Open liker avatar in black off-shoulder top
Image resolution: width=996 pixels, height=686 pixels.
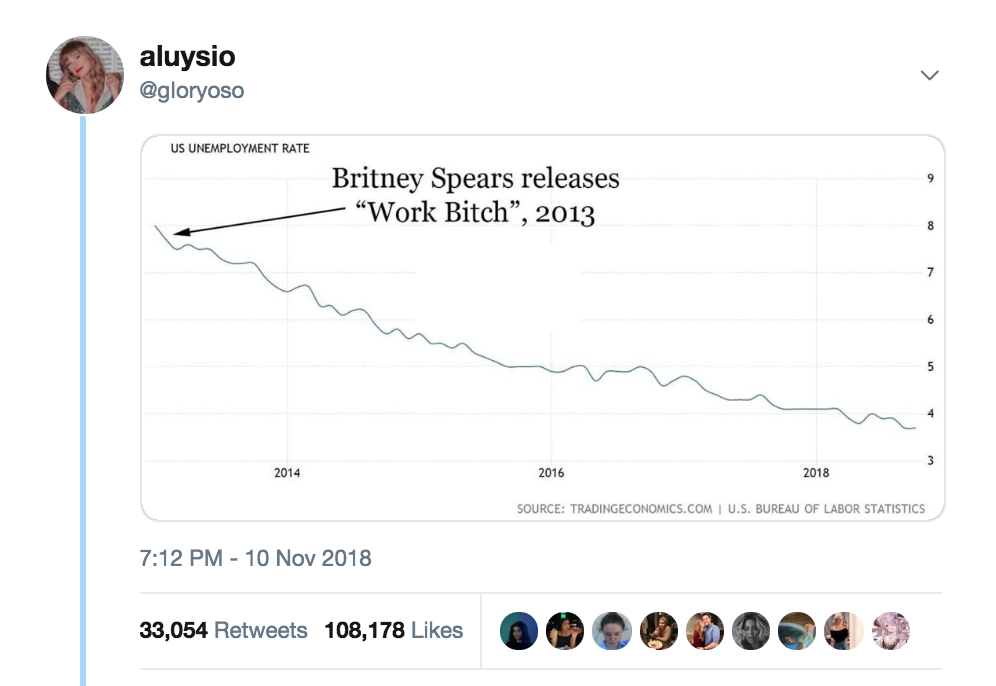click(x=844, y=631)
